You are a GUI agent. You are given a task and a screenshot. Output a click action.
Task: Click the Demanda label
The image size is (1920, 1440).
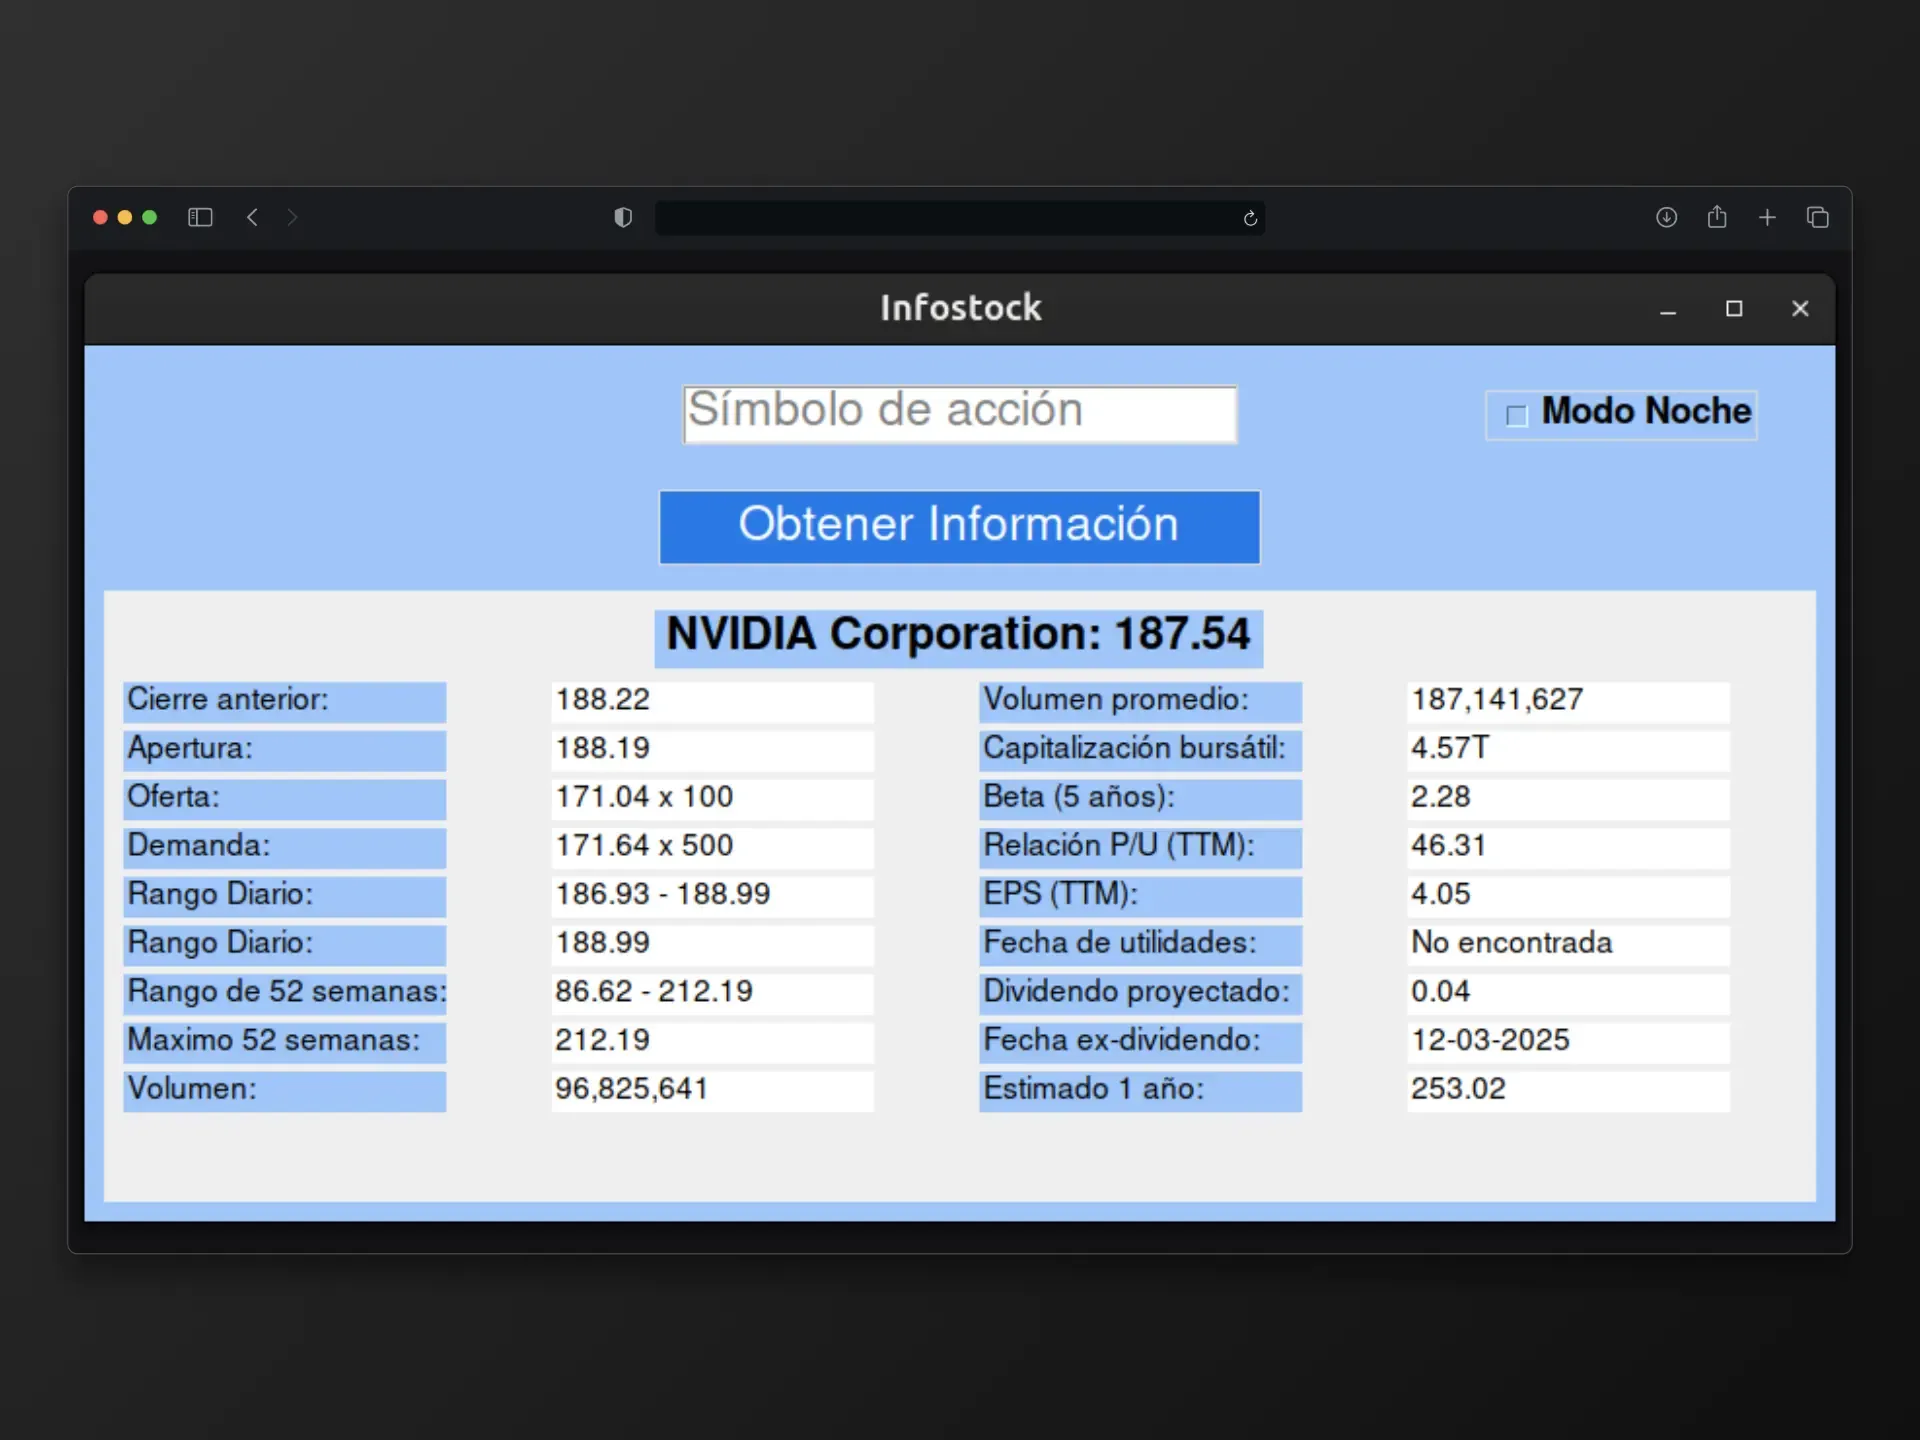[284, 848]
